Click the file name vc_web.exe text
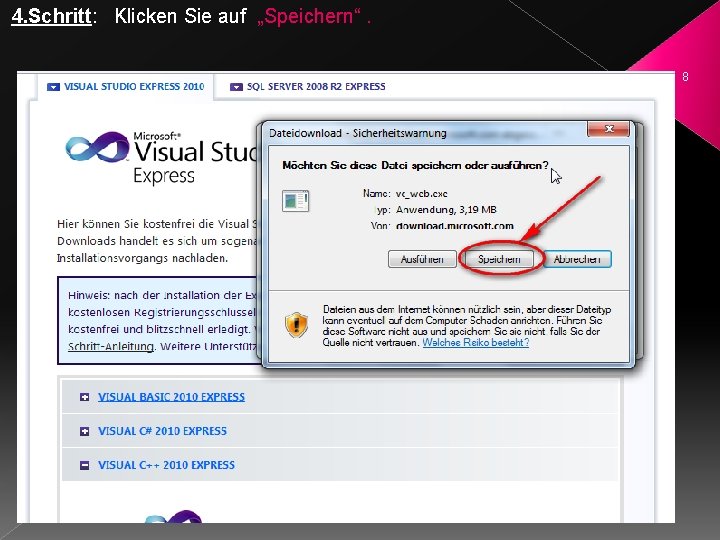Screen dimensions: 720x540 (422, 194)
